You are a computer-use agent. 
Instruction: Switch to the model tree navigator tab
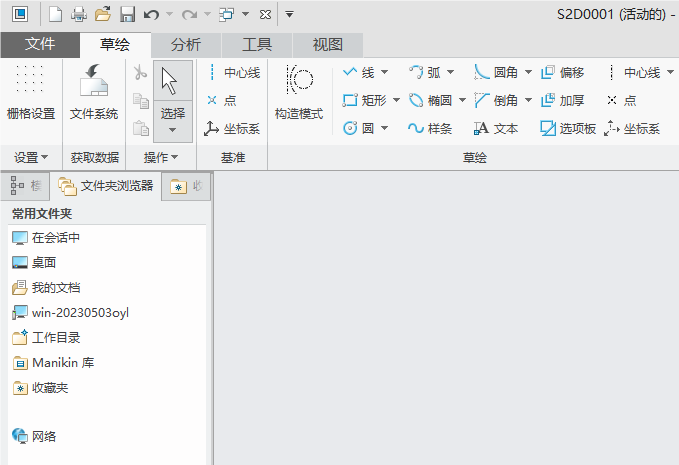[26, 186]
